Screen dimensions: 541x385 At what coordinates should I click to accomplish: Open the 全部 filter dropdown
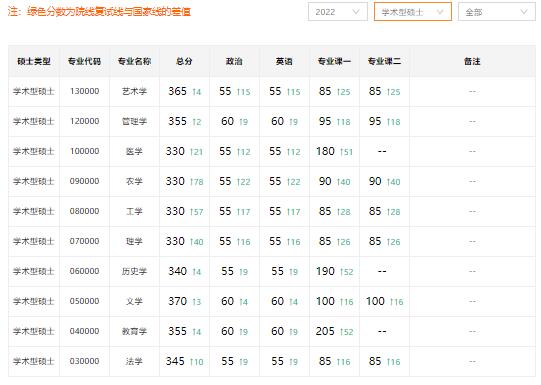point(496,12)
